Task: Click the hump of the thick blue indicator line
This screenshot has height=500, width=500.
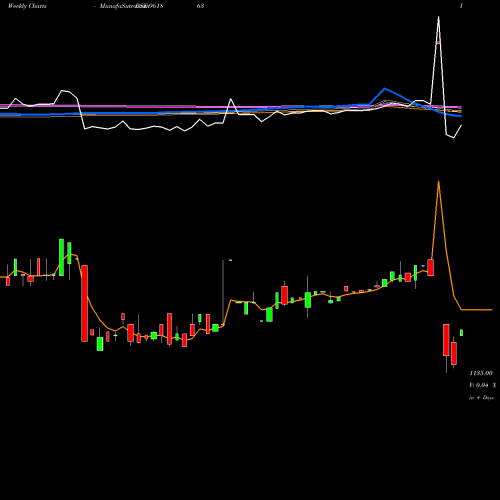Action: pyautogui.click(x=385, y=89)
